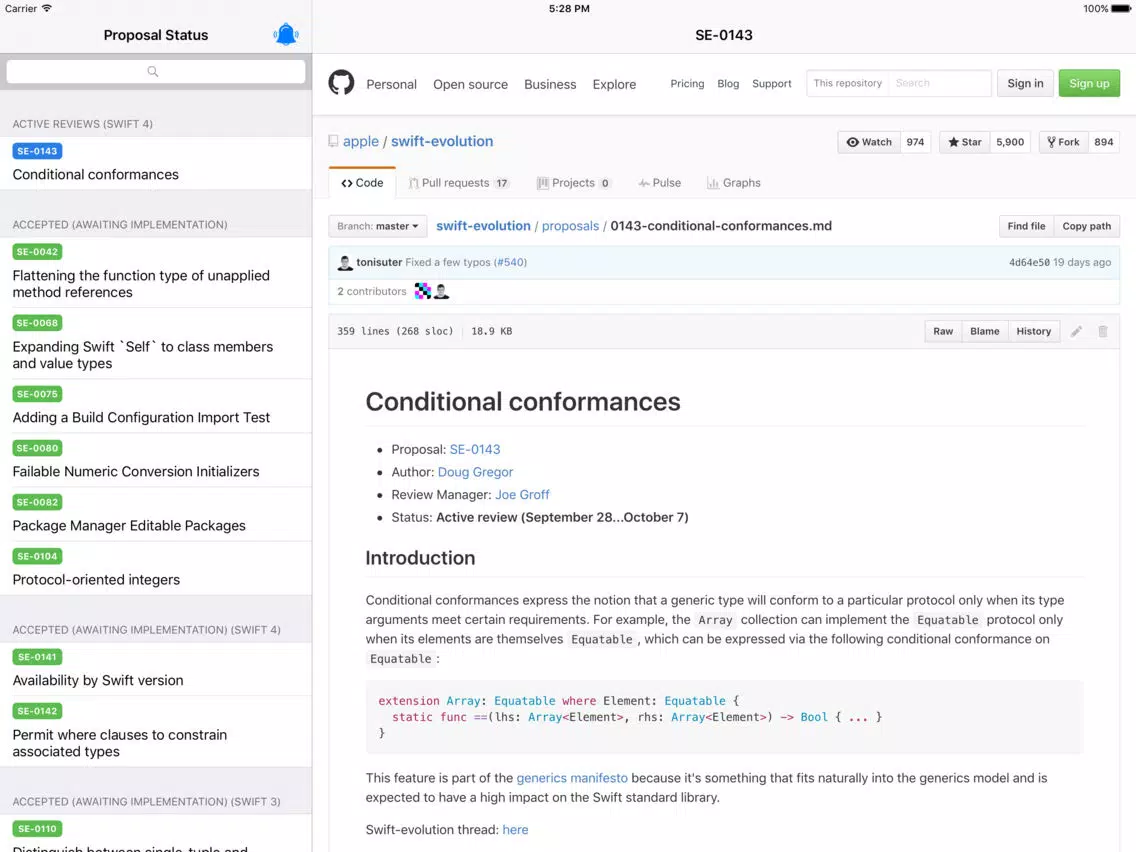Click the Find file button
The height and width of the screenshot is (852, 1136).
(x=1026, y=226)
